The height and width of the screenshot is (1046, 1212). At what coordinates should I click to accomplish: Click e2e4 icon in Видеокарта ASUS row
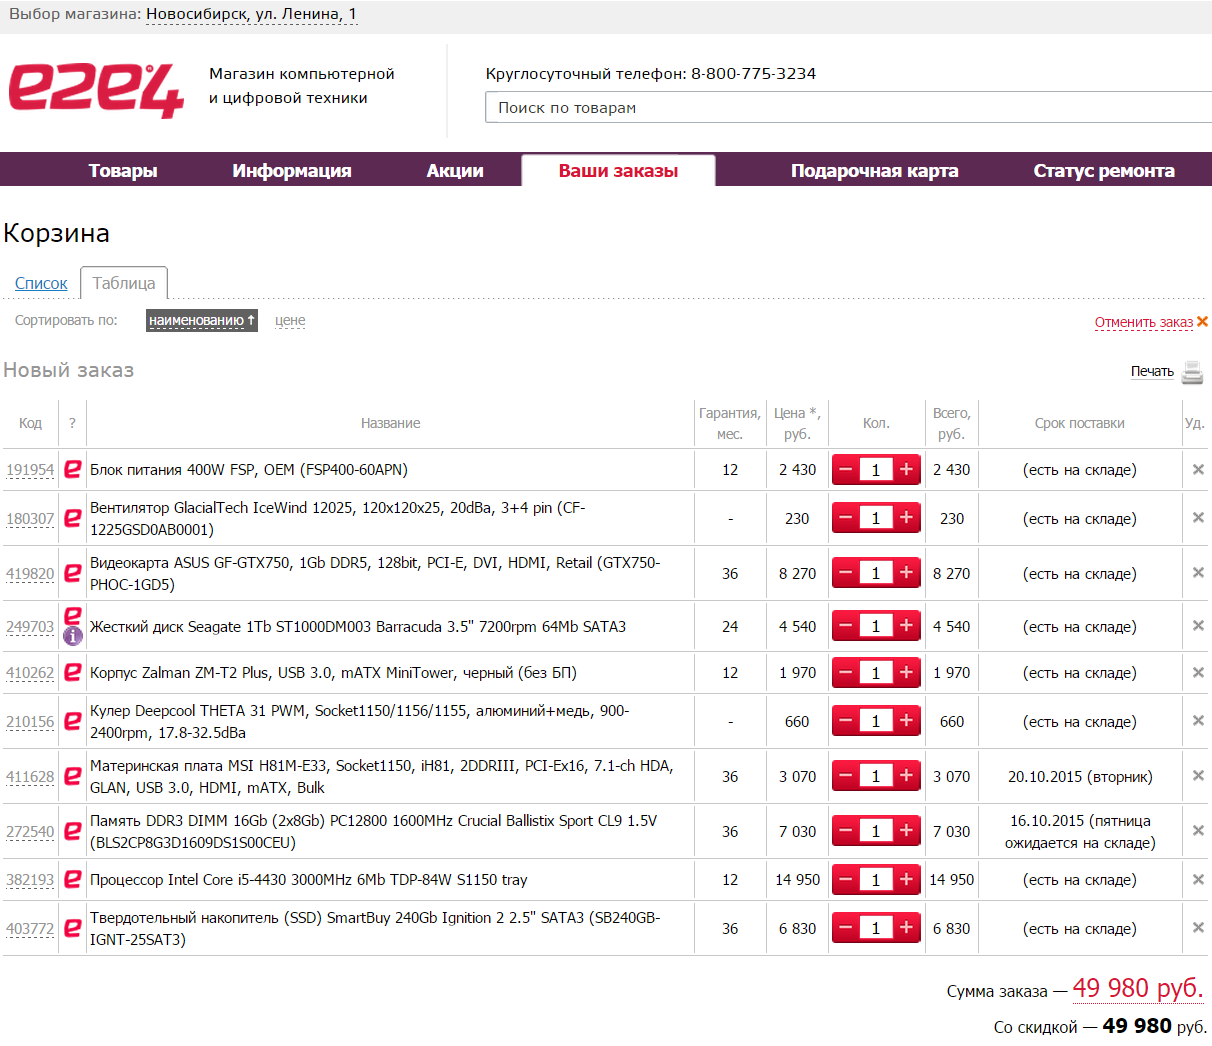pos(73,573)
